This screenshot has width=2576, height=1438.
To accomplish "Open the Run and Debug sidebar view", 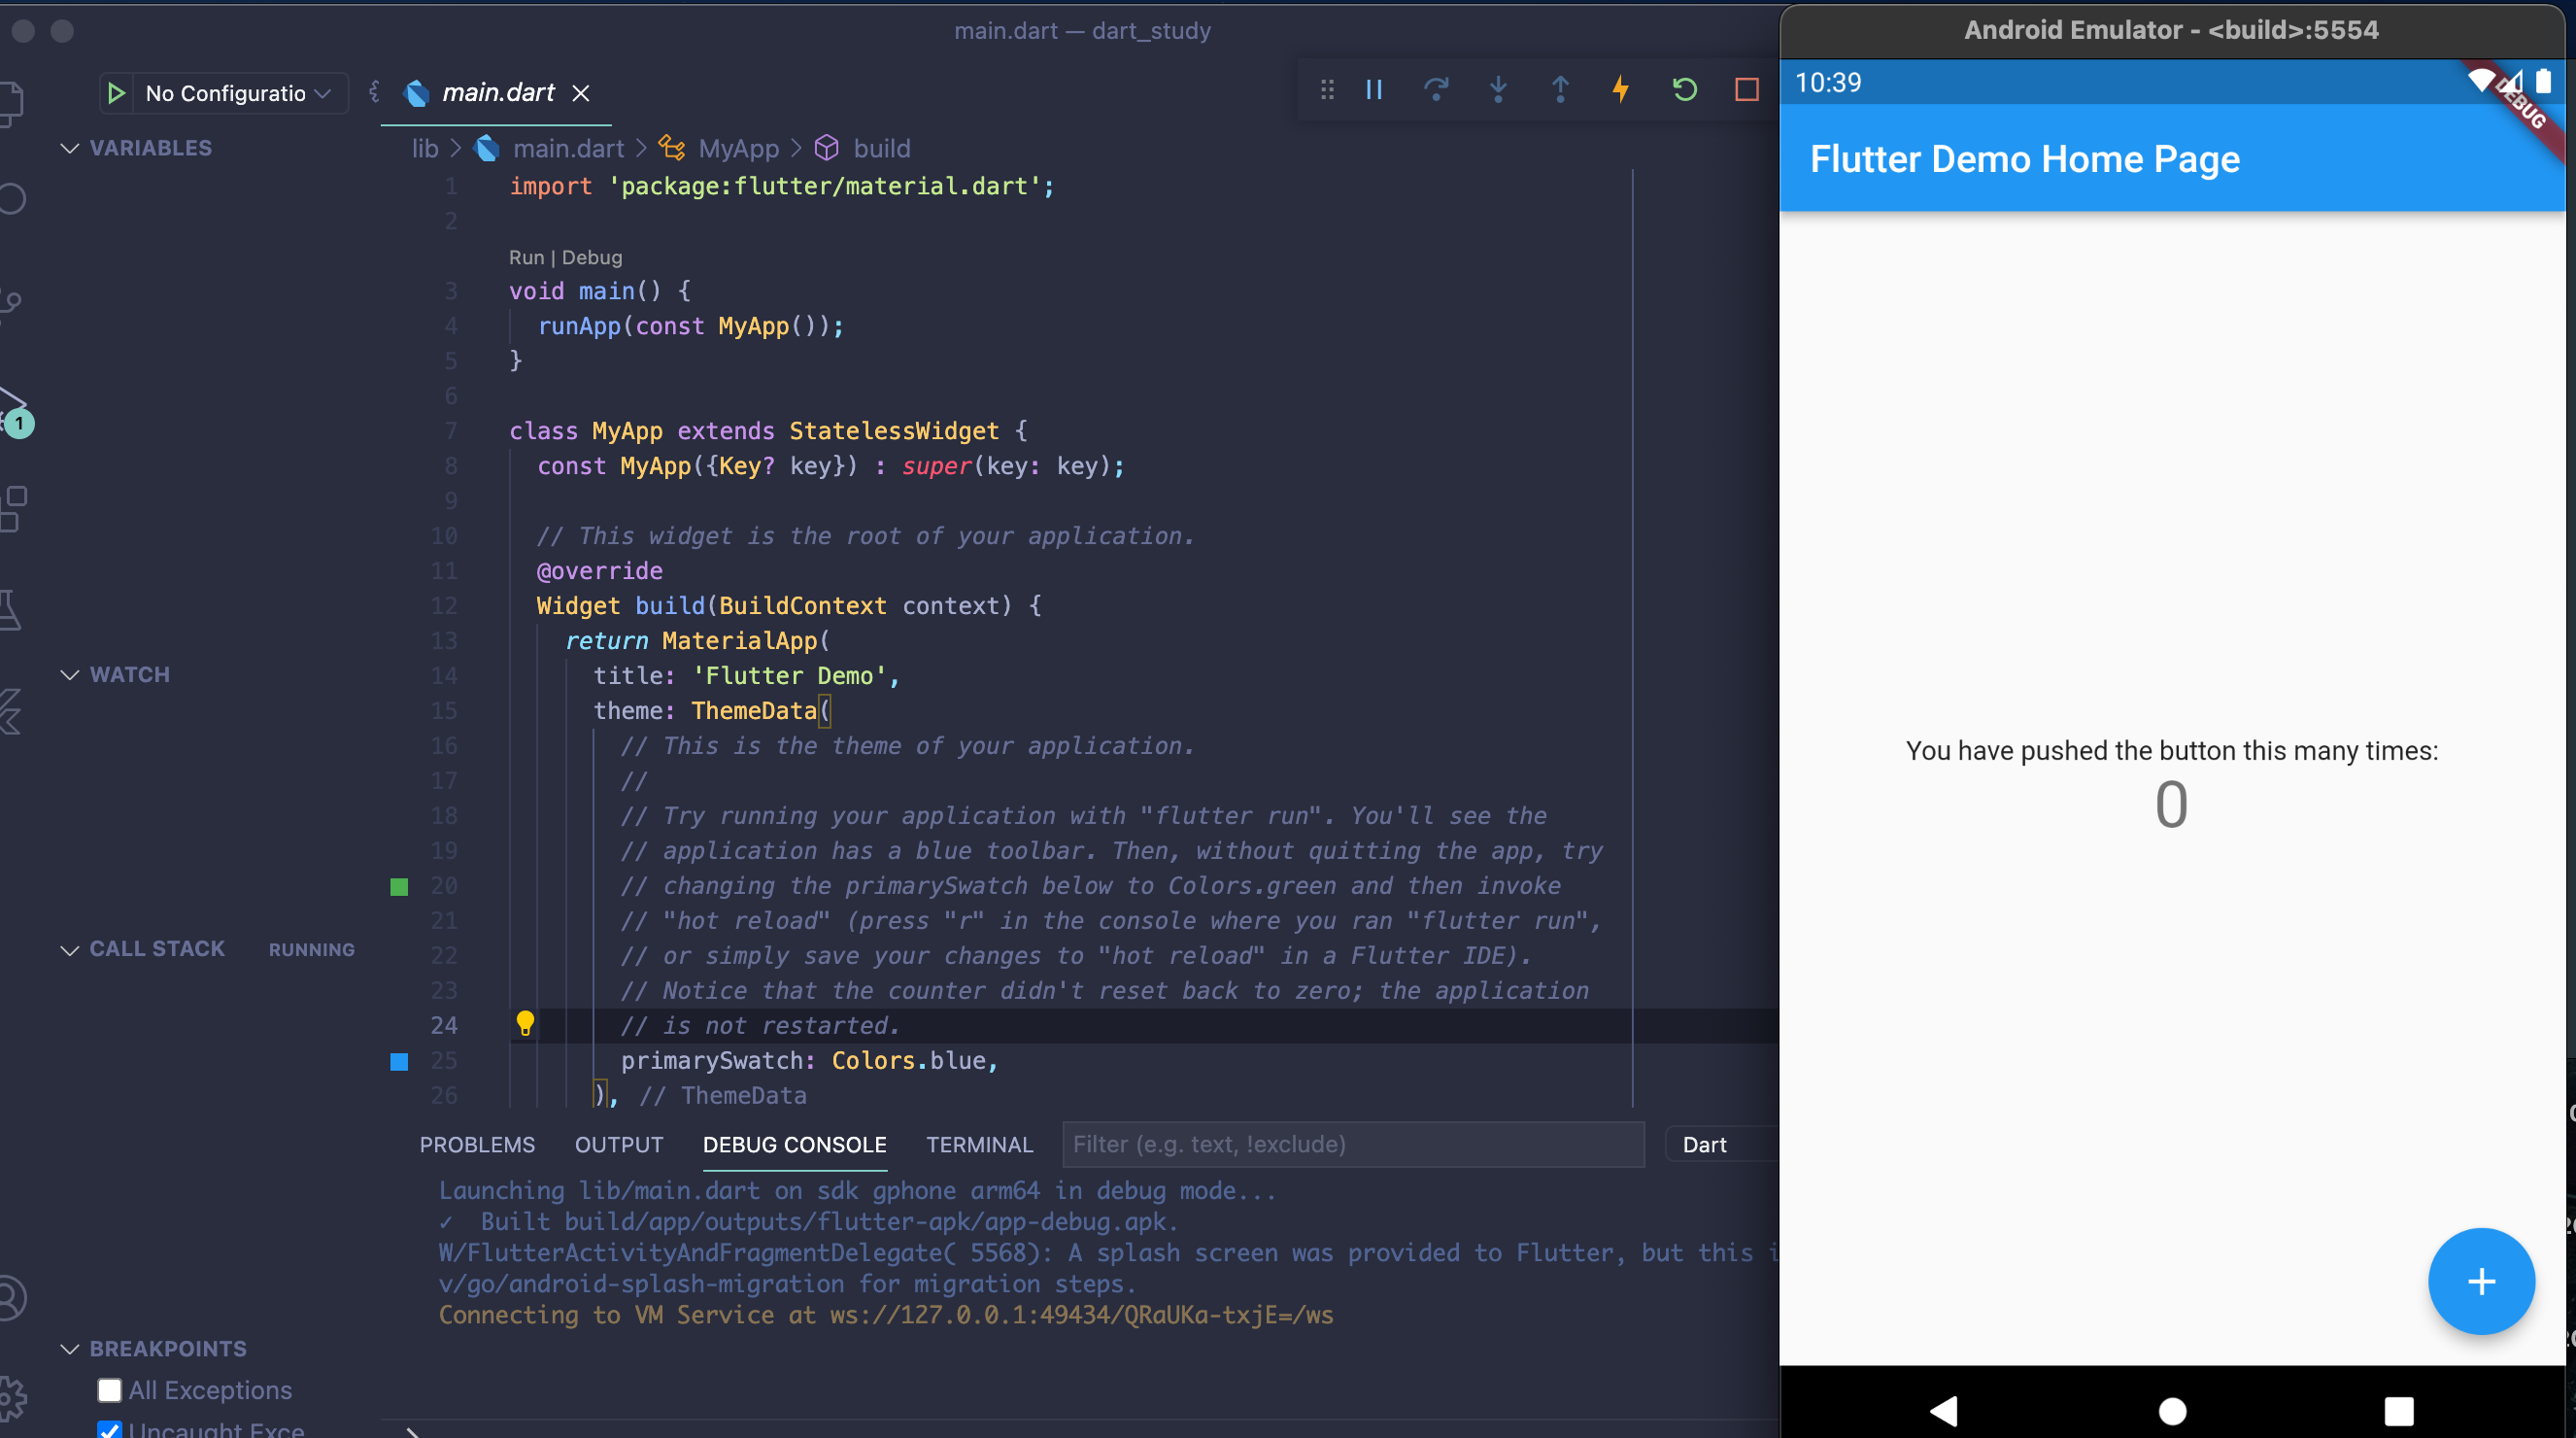I will [12, 408].
